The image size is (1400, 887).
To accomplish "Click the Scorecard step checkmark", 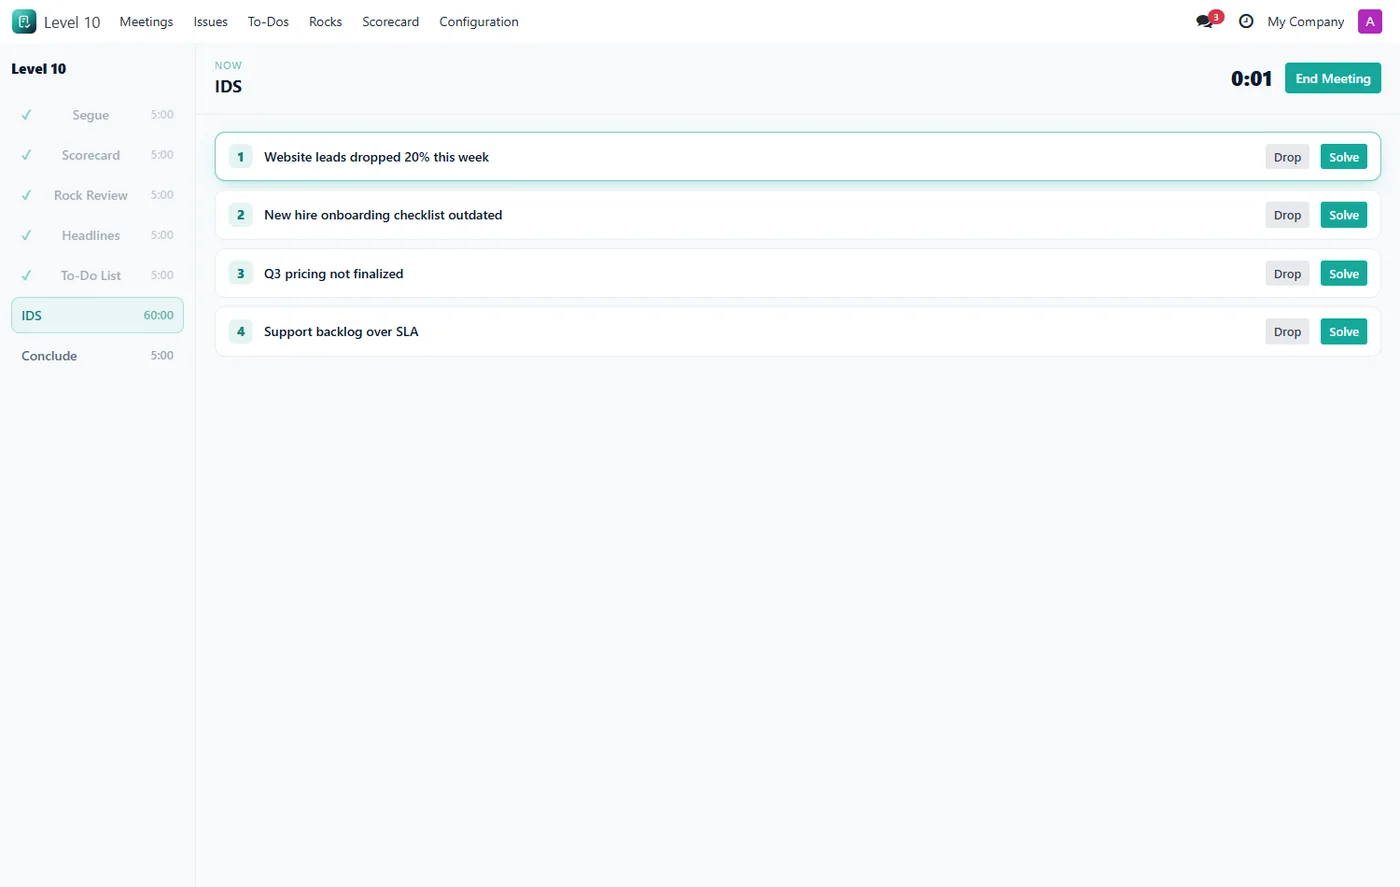I will coord(26,155).
